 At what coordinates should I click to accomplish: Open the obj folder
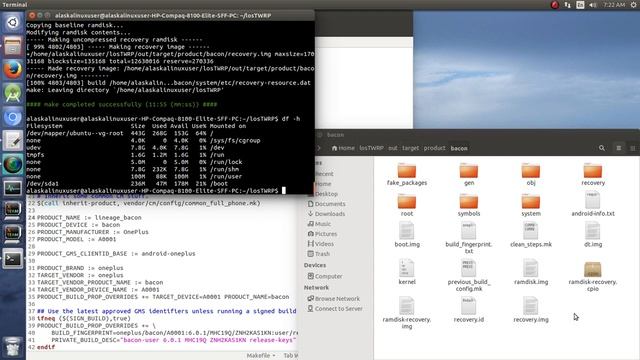(x=531, y=174)
